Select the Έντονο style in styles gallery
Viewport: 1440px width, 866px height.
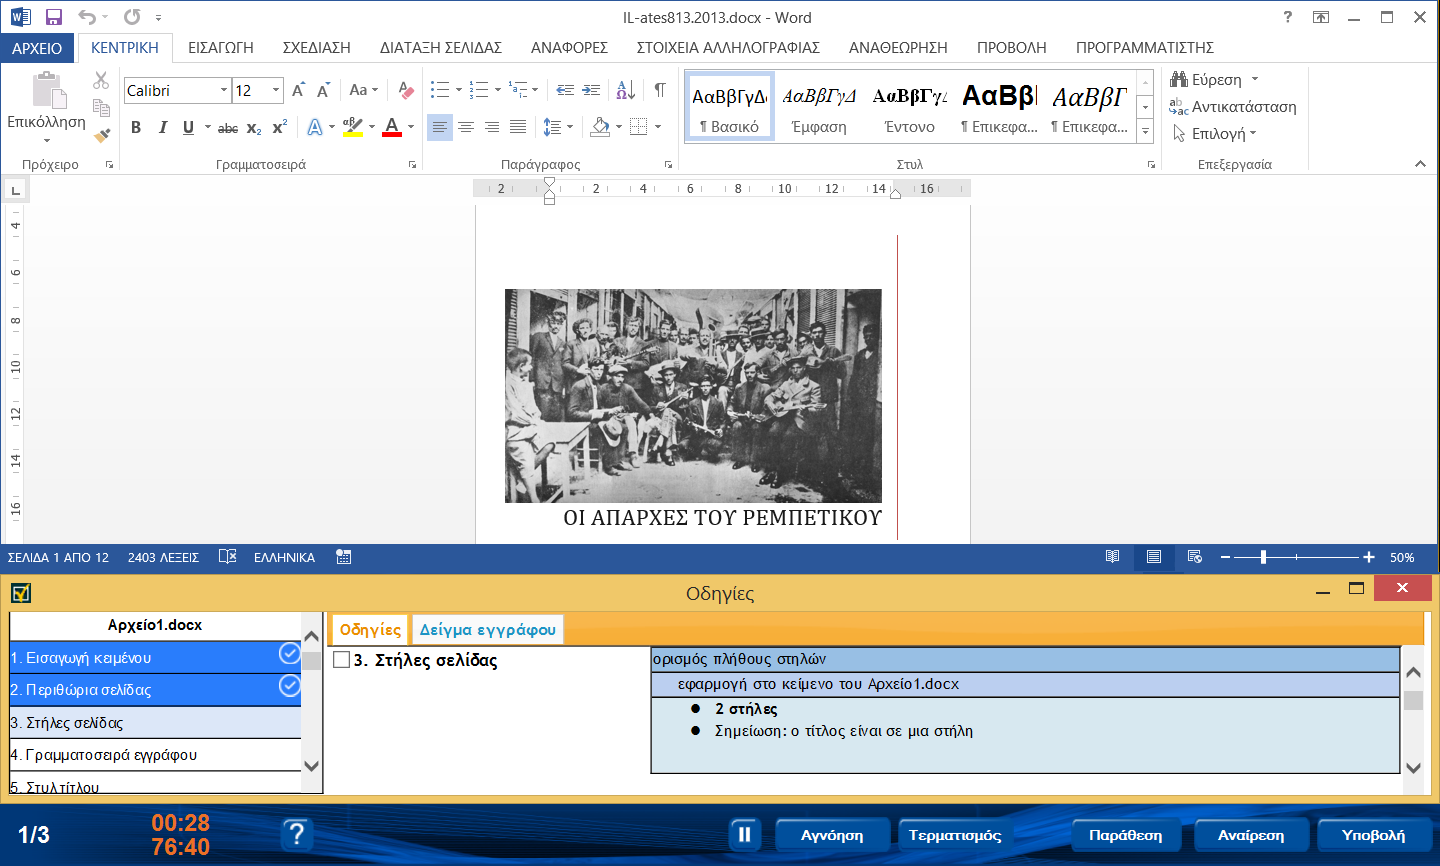click(910, 106)
